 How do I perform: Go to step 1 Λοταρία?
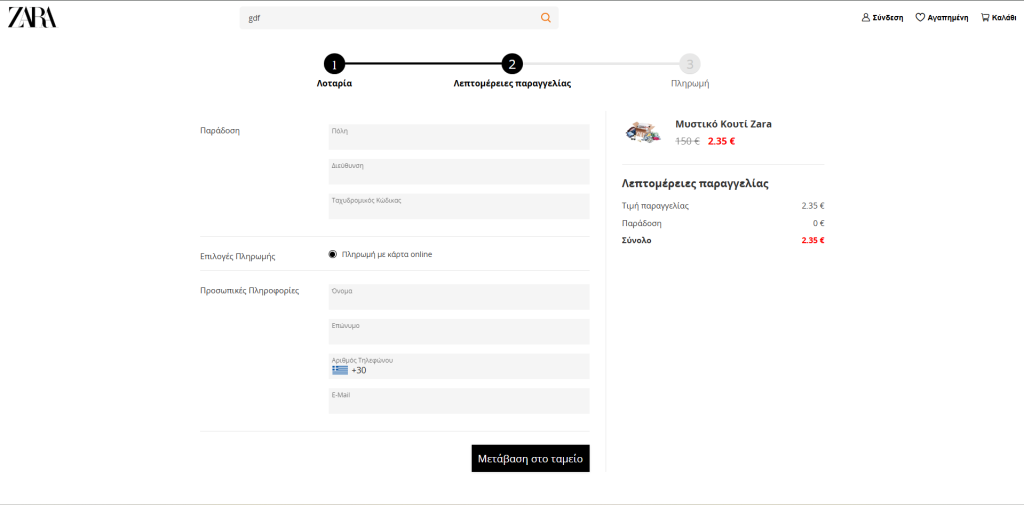pos(334,64)
